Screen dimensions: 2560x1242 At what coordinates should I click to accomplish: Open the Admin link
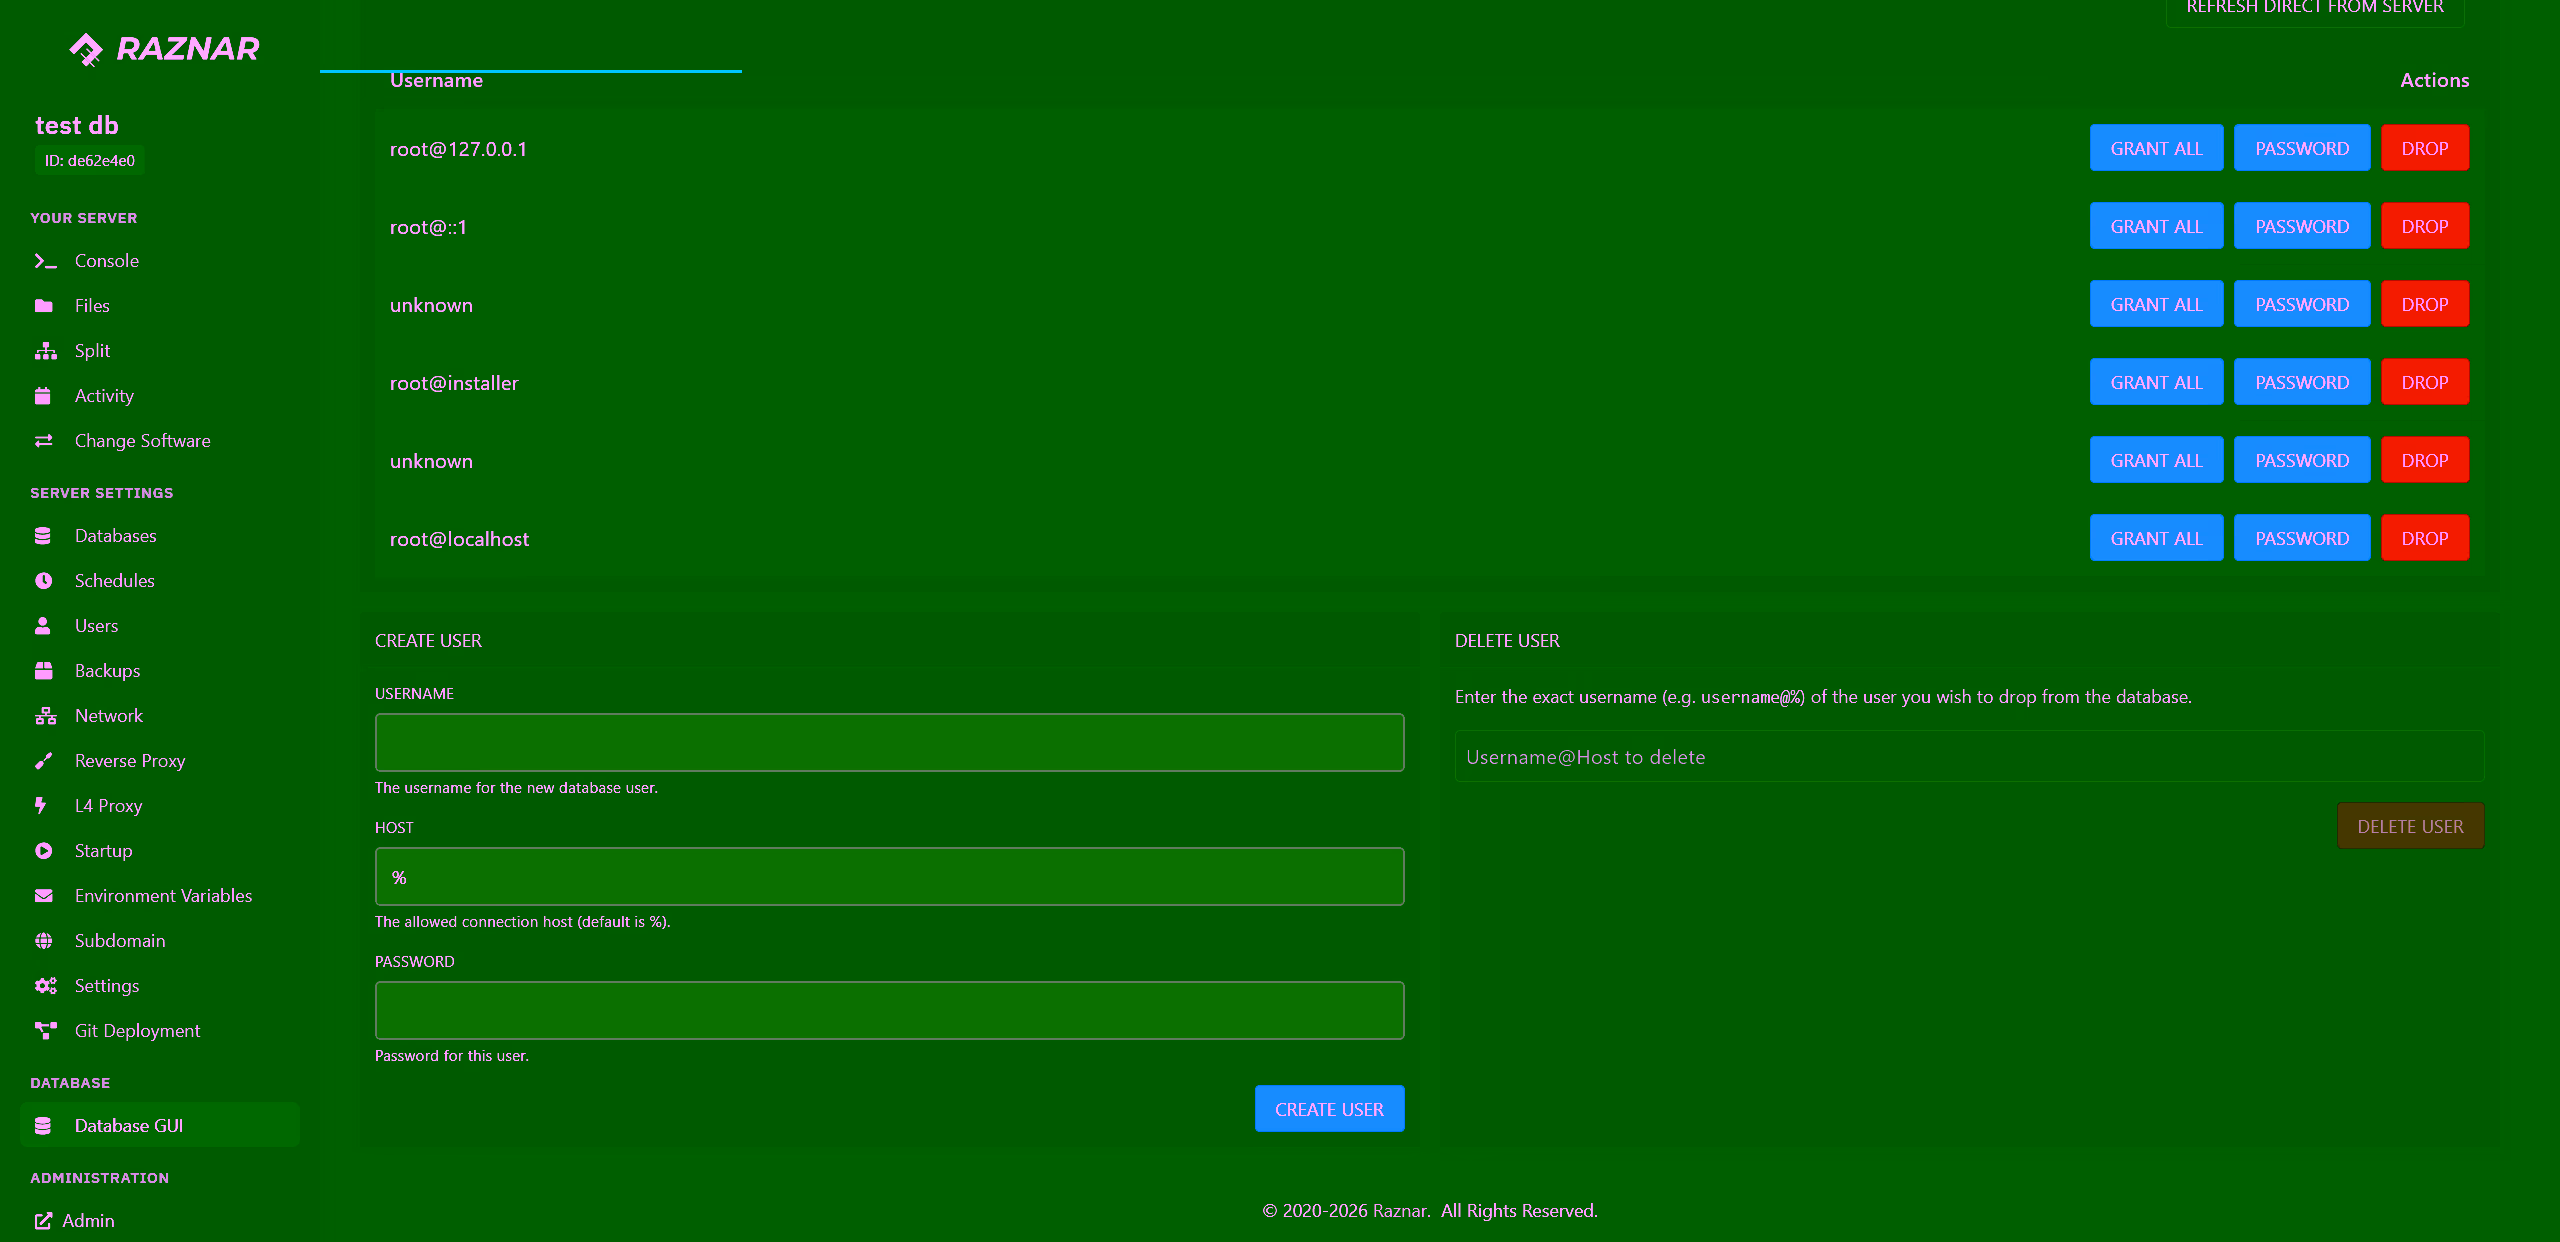click(75, 1221)
